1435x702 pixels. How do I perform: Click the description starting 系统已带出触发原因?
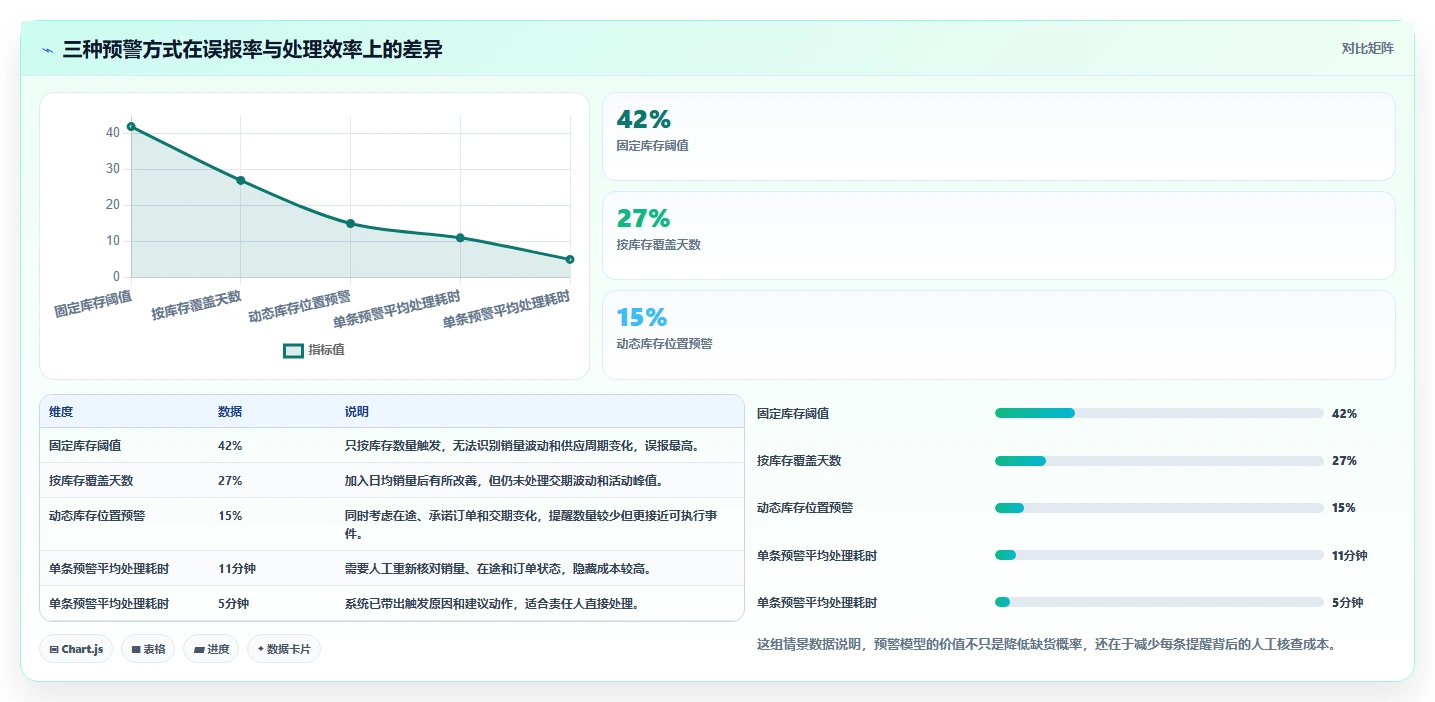(x=492, y=604)
